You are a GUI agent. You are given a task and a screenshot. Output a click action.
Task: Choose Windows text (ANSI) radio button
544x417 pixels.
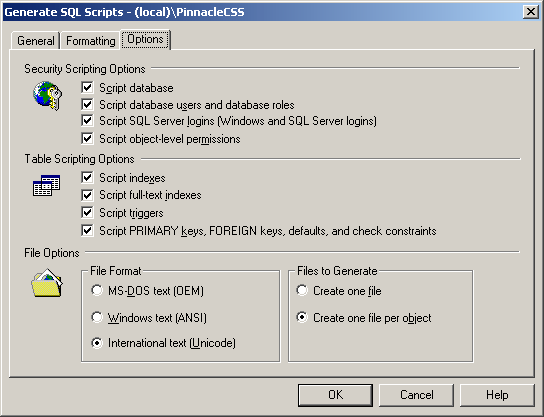[x=97, y=317]
